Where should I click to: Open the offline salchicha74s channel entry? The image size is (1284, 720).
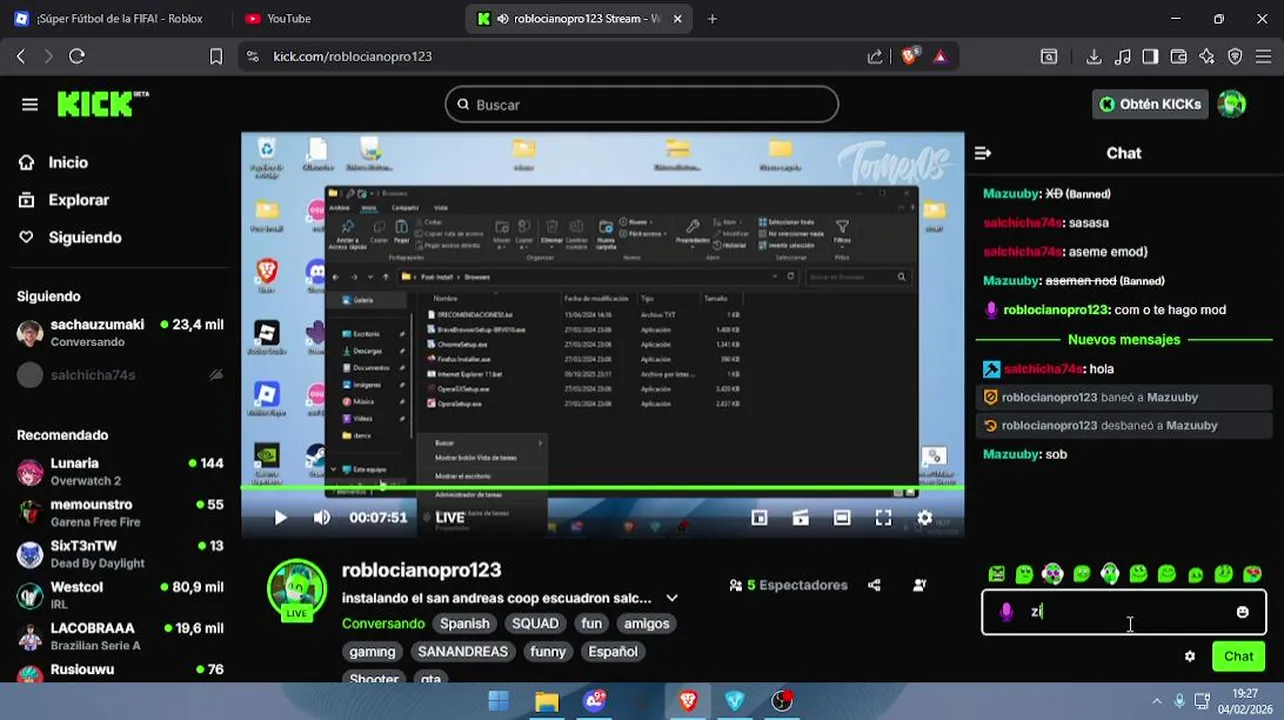click(120, 375)
